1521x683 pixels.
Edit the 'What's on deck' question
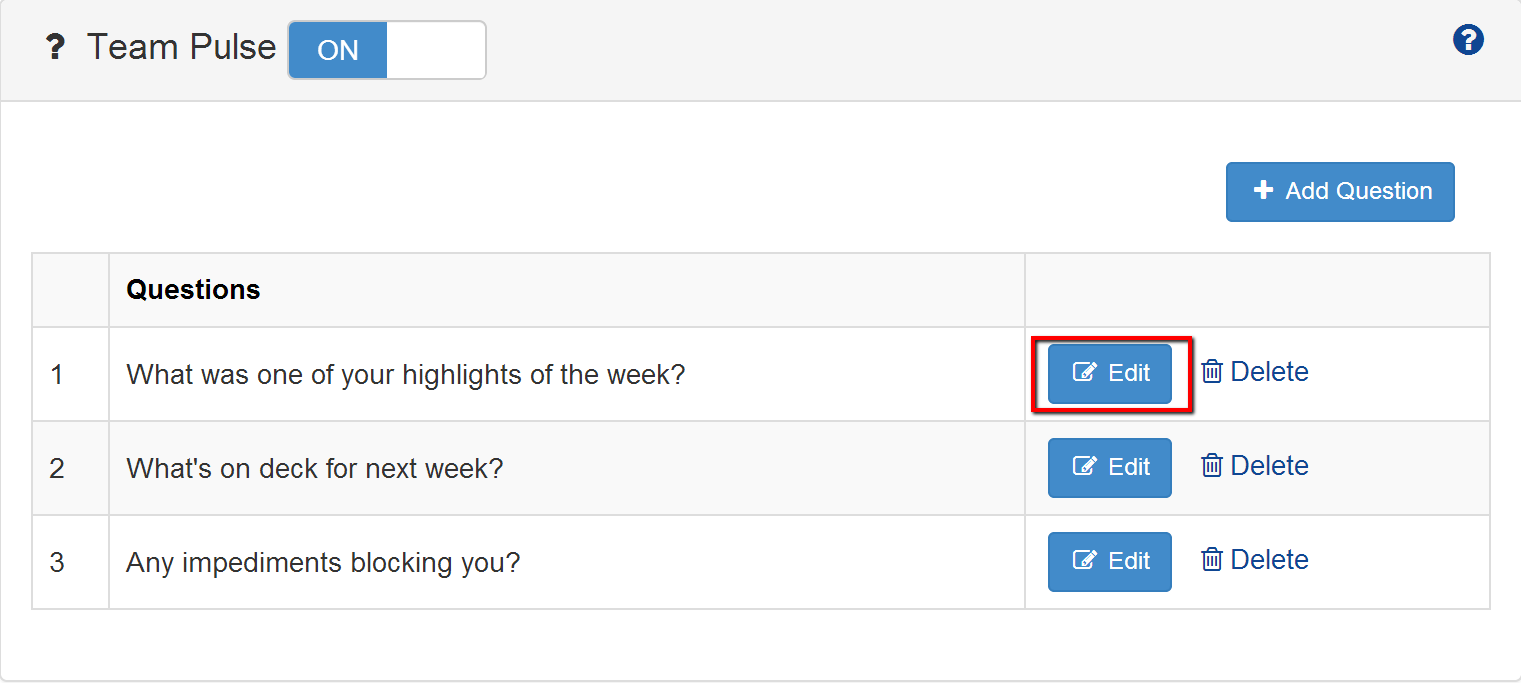(x=1110, y=467)
